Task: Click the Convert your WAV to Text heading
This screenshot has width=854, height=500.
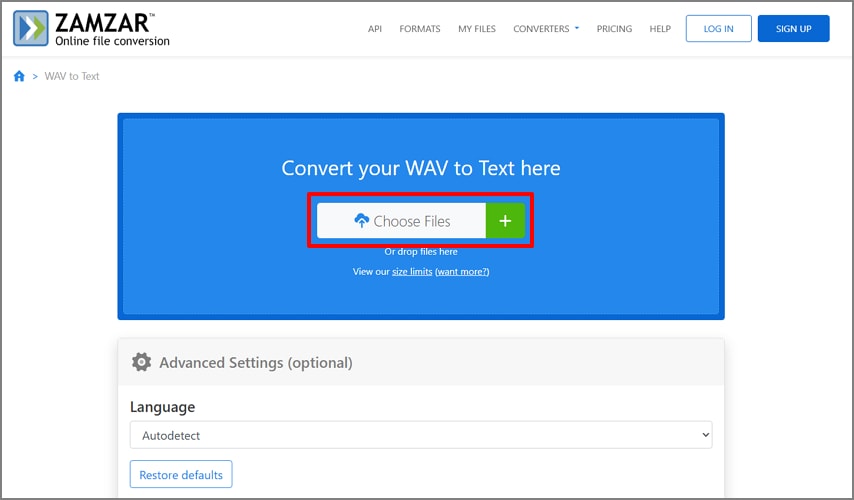Action: pyautogui.click(x=421, y=168)
